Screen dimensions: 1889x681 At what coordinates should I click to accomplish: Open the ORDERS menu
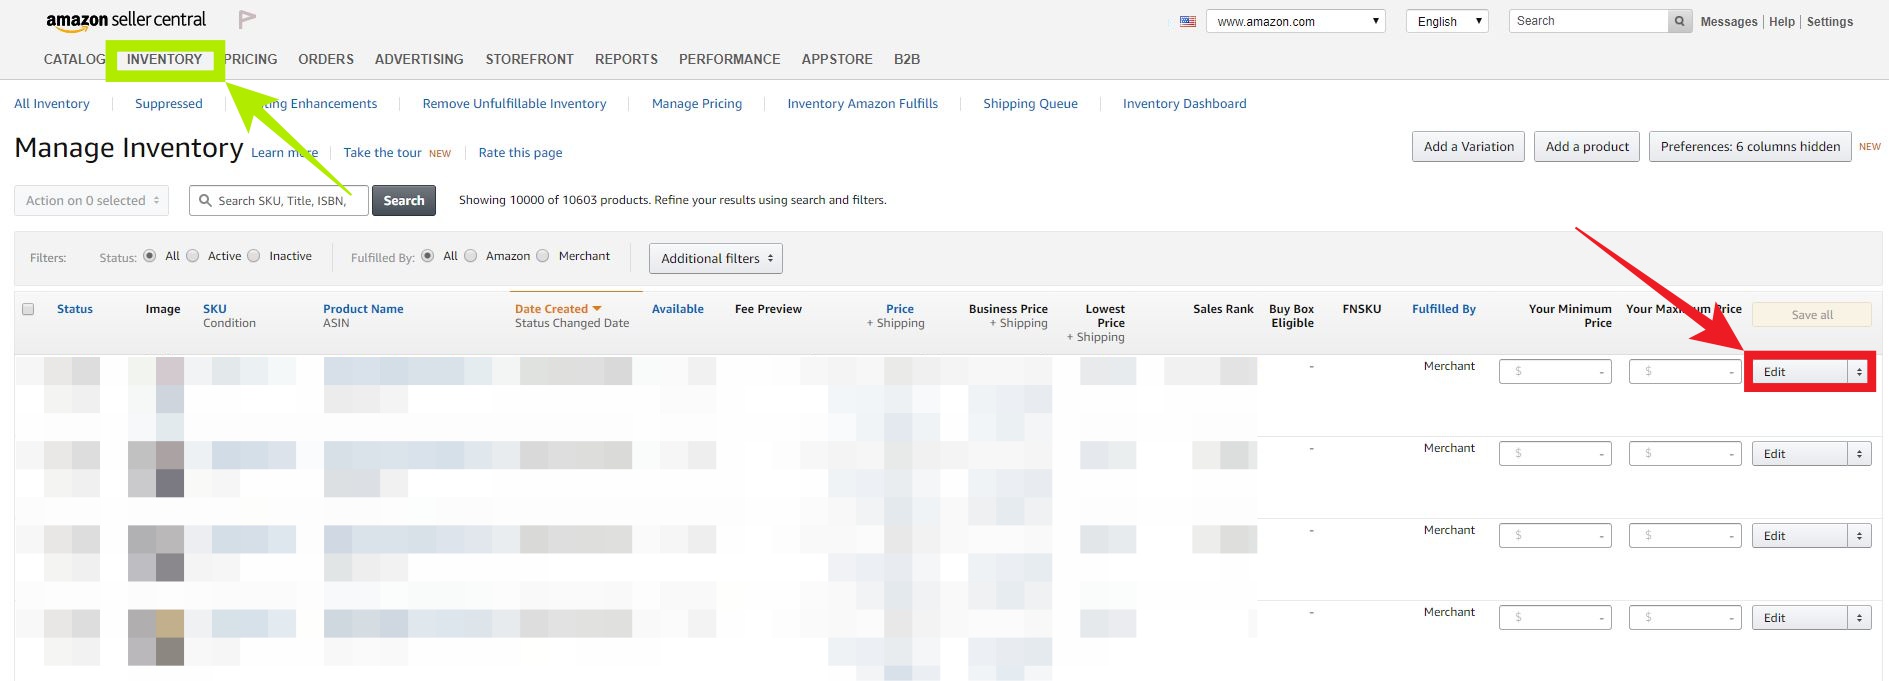(x=326, y=59)
